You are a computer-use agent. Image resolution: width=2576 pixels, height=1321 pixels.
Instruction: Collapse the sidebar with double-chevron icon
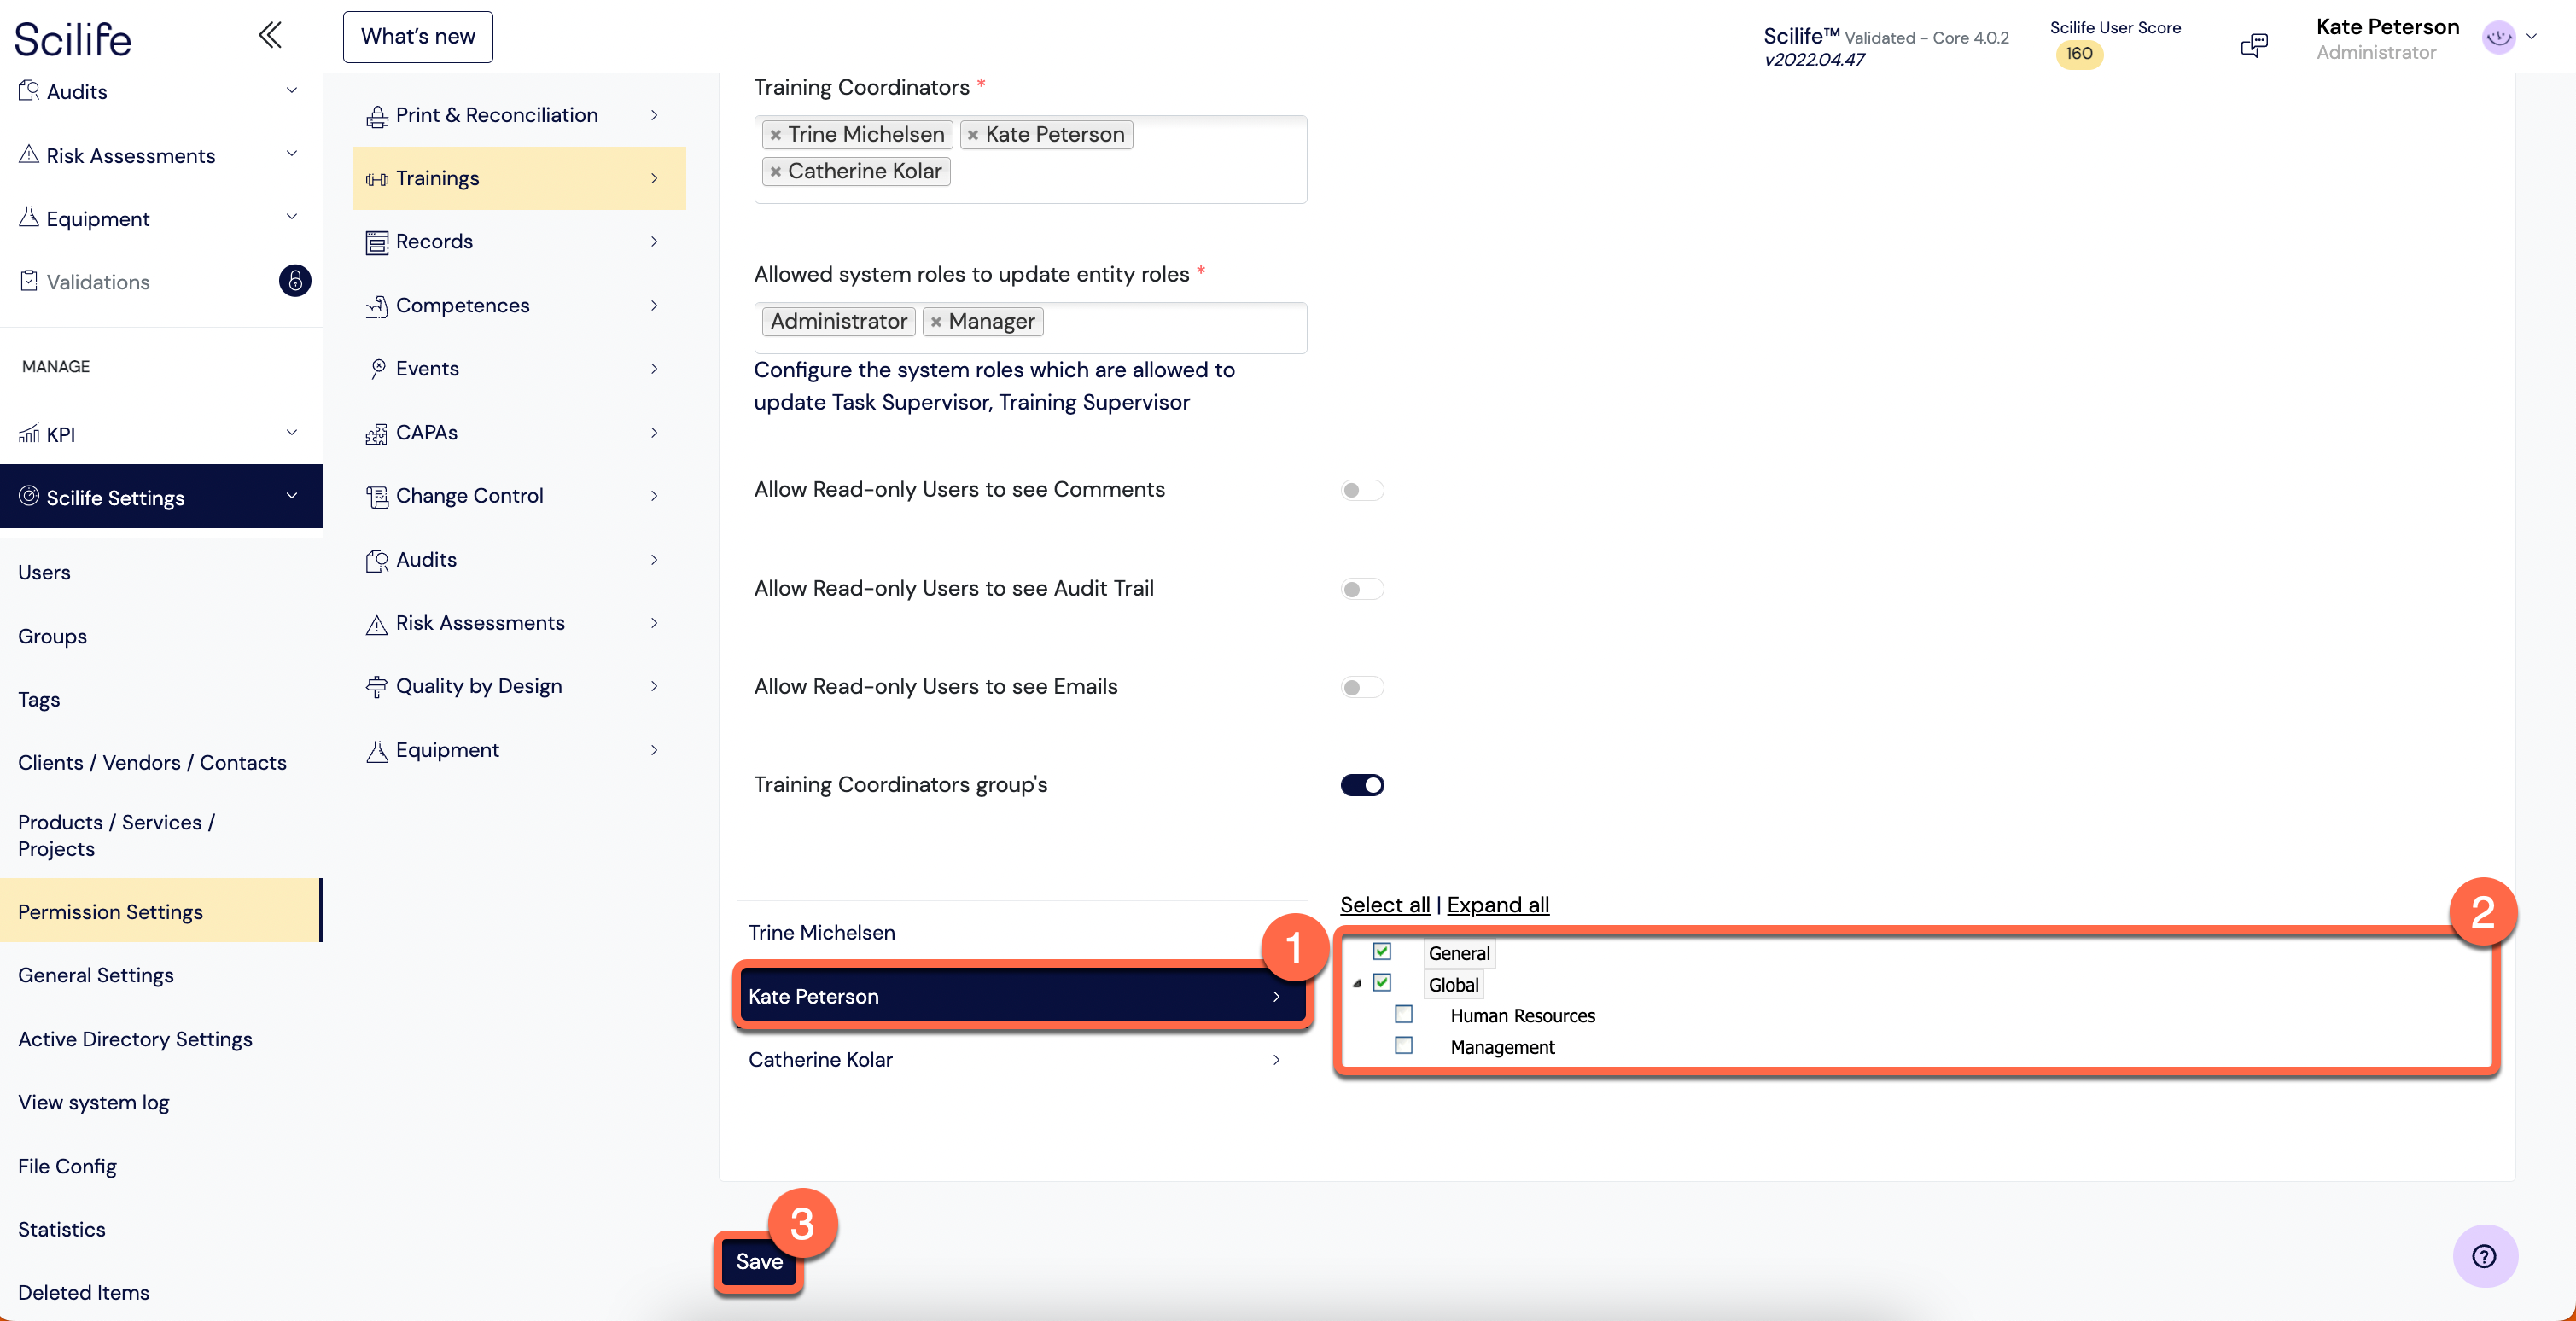tap(270, 35)
